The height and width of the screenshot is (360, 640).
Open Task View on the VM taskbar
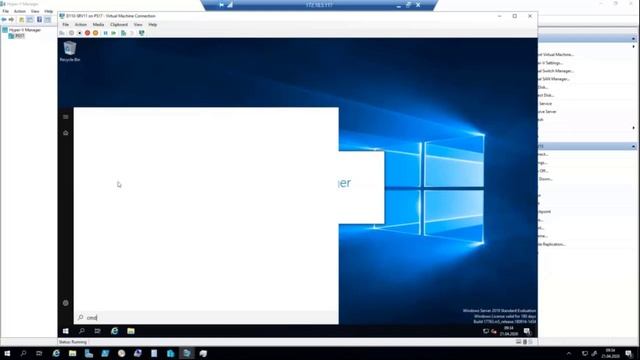coord(98,331)
